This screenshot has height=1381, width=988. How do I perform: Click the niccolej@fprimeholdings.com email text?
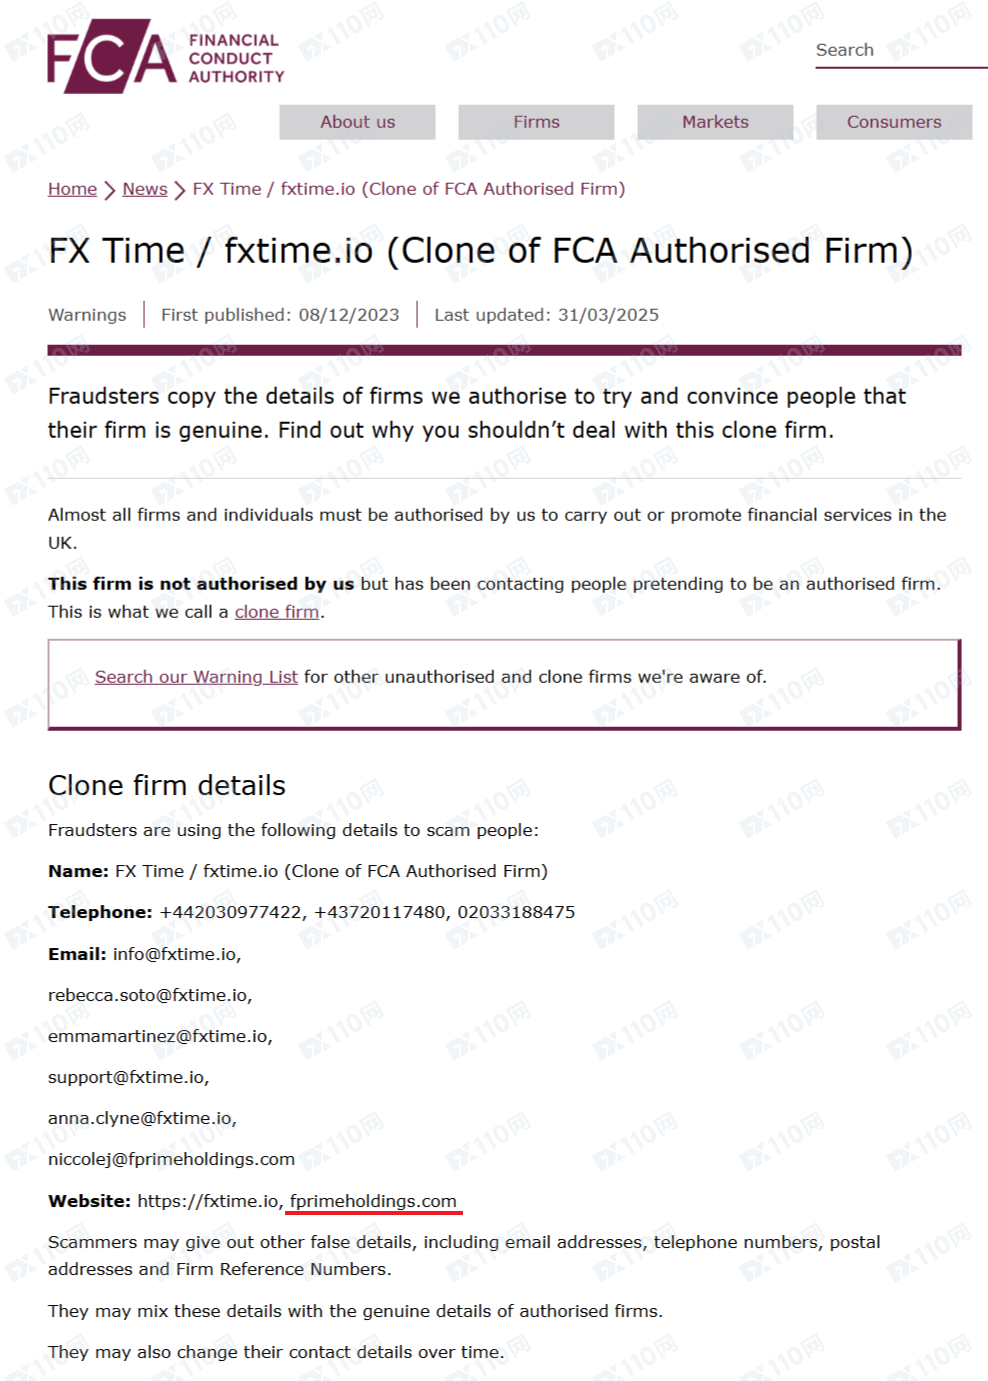click(x=171, y=1159)
